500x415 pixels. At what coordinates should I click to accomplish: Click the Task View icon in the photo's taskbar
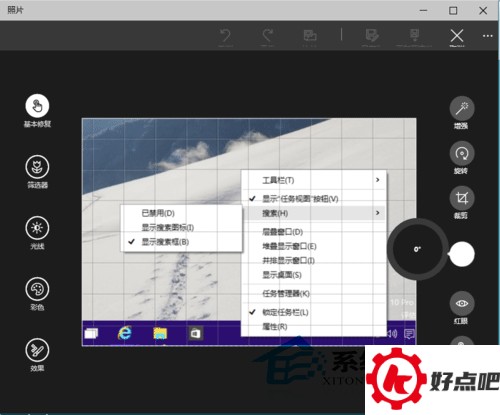[91, 333]
